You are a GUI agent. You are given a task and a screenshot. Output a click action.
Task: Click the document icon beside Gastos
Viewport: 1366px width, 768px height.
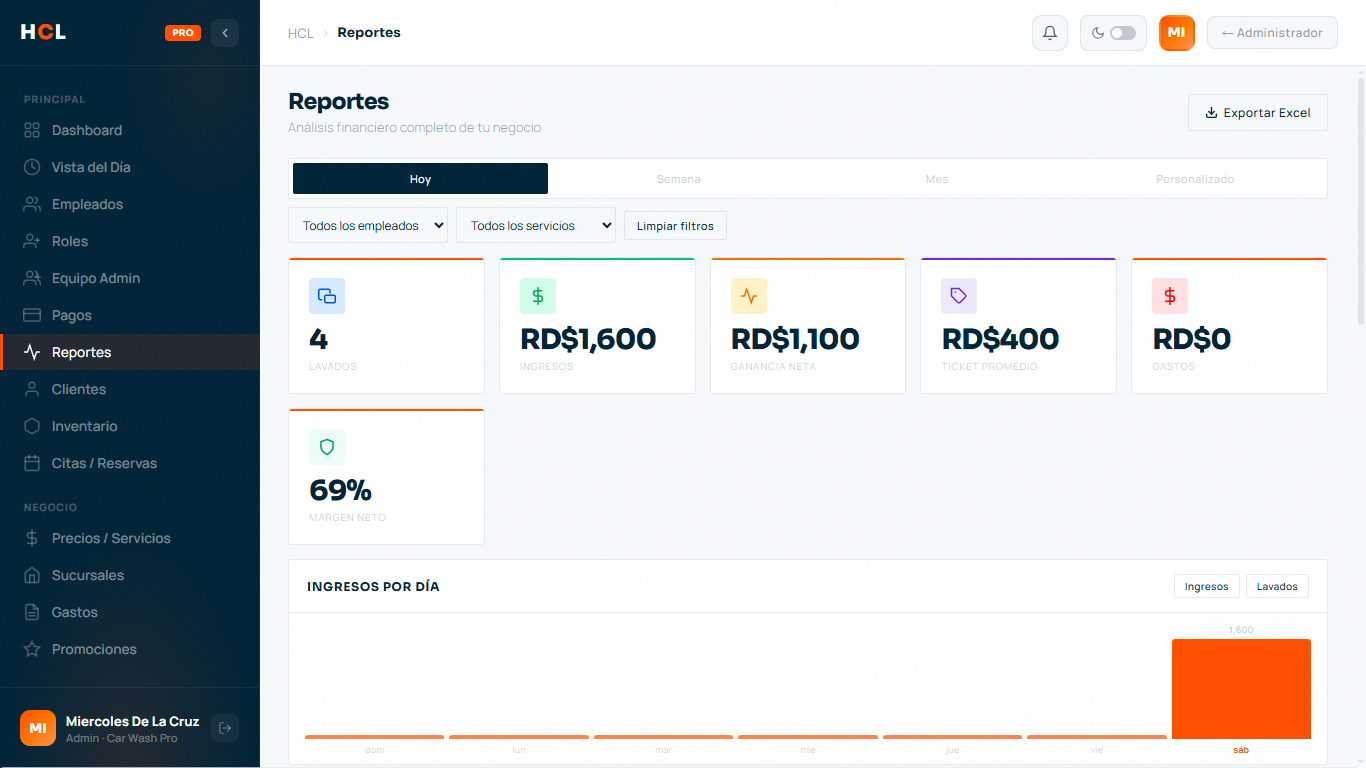point(32,612)
